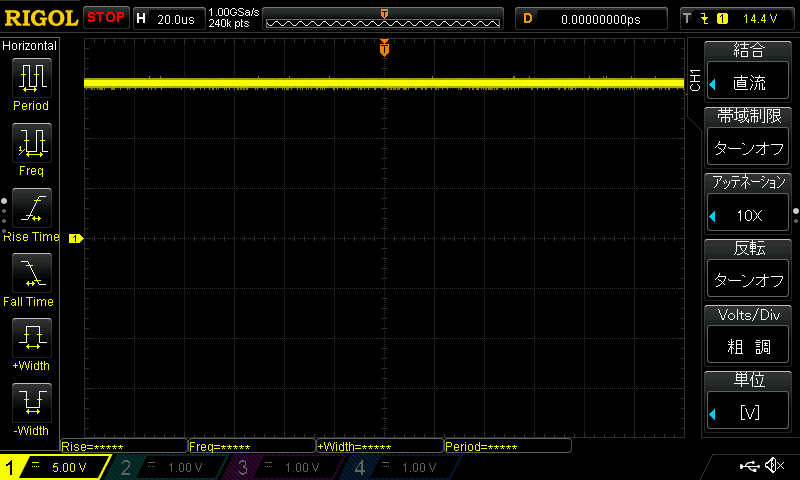Click the Rise=***** measurement result
Image resolution: width=800 pixels, height=480 pixels.
tap(124, 446)
